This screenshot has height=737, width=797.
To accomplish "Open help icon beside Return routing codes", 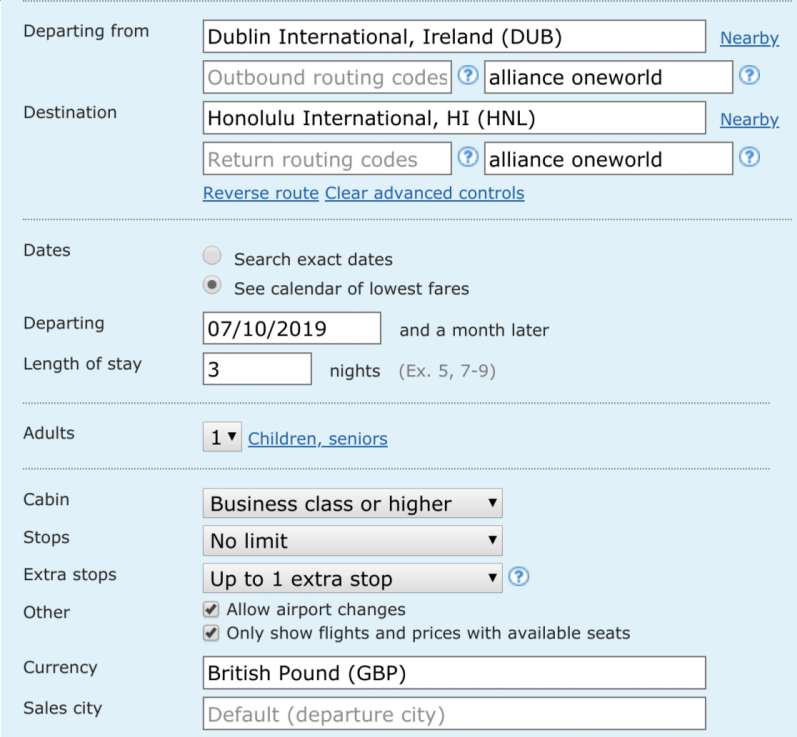I will tap(468, 157).
